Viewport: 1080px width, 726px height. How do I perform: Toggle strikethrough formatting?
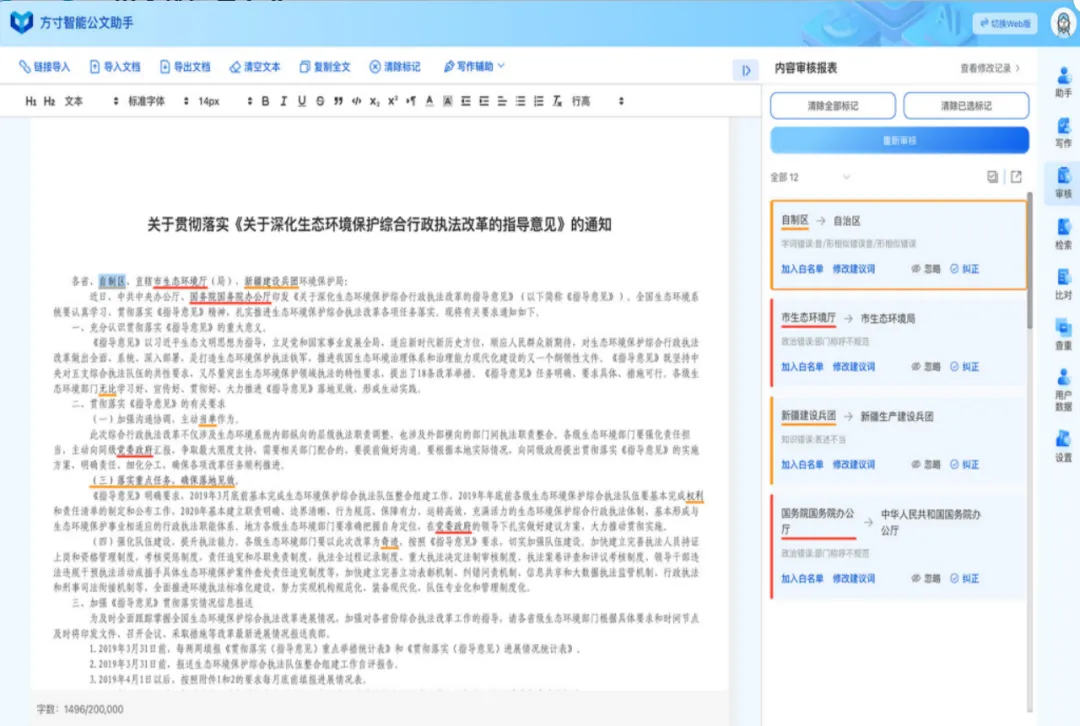[320, 101]
